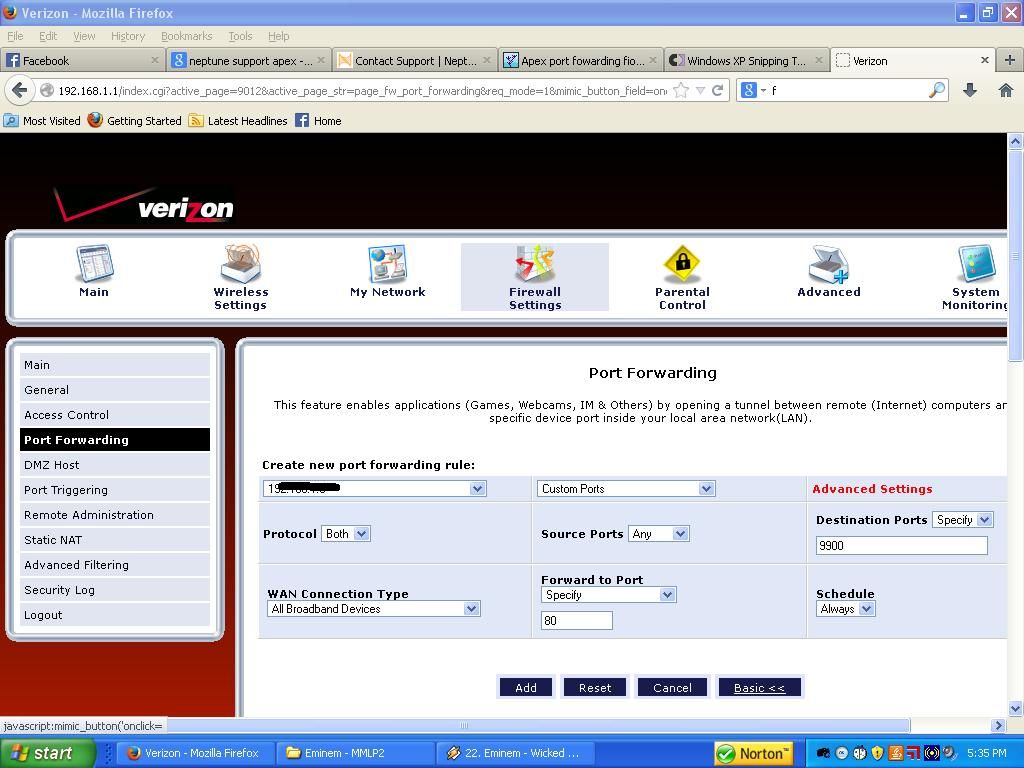Click the Norton tray indicator

(754, 753)
